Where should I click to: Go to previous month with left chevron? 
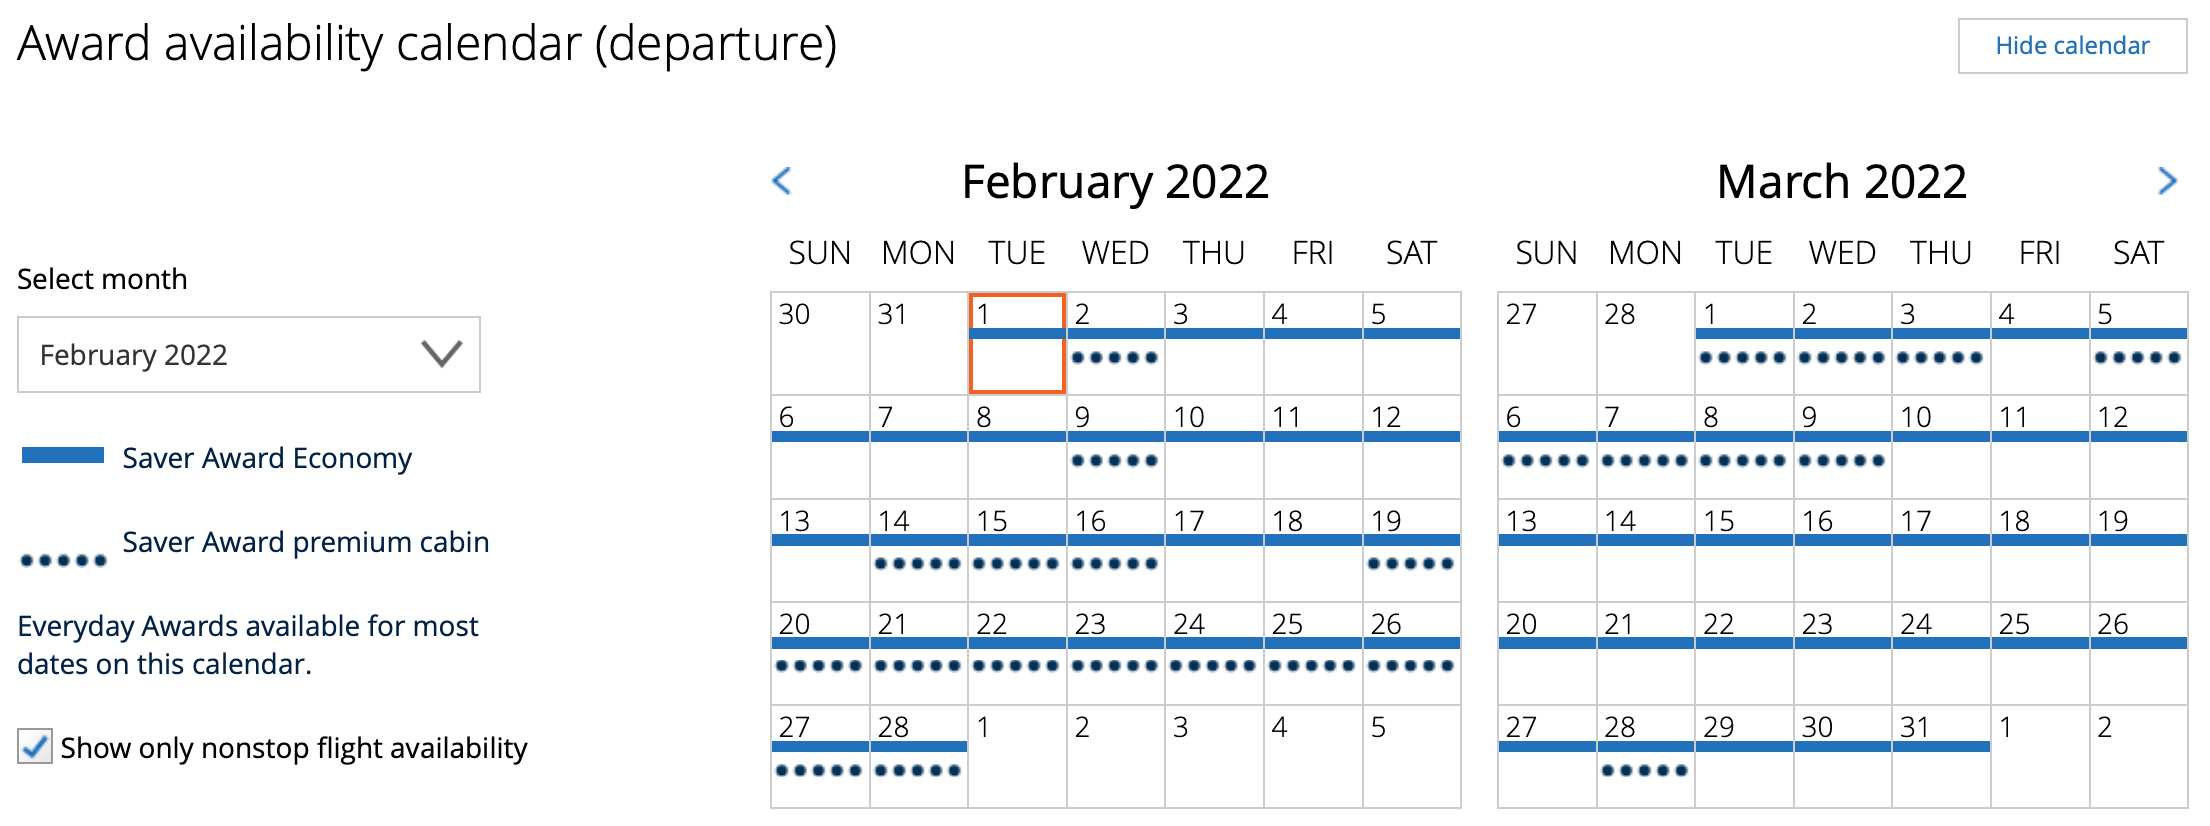pyautogui.click(x=782, y=181)
